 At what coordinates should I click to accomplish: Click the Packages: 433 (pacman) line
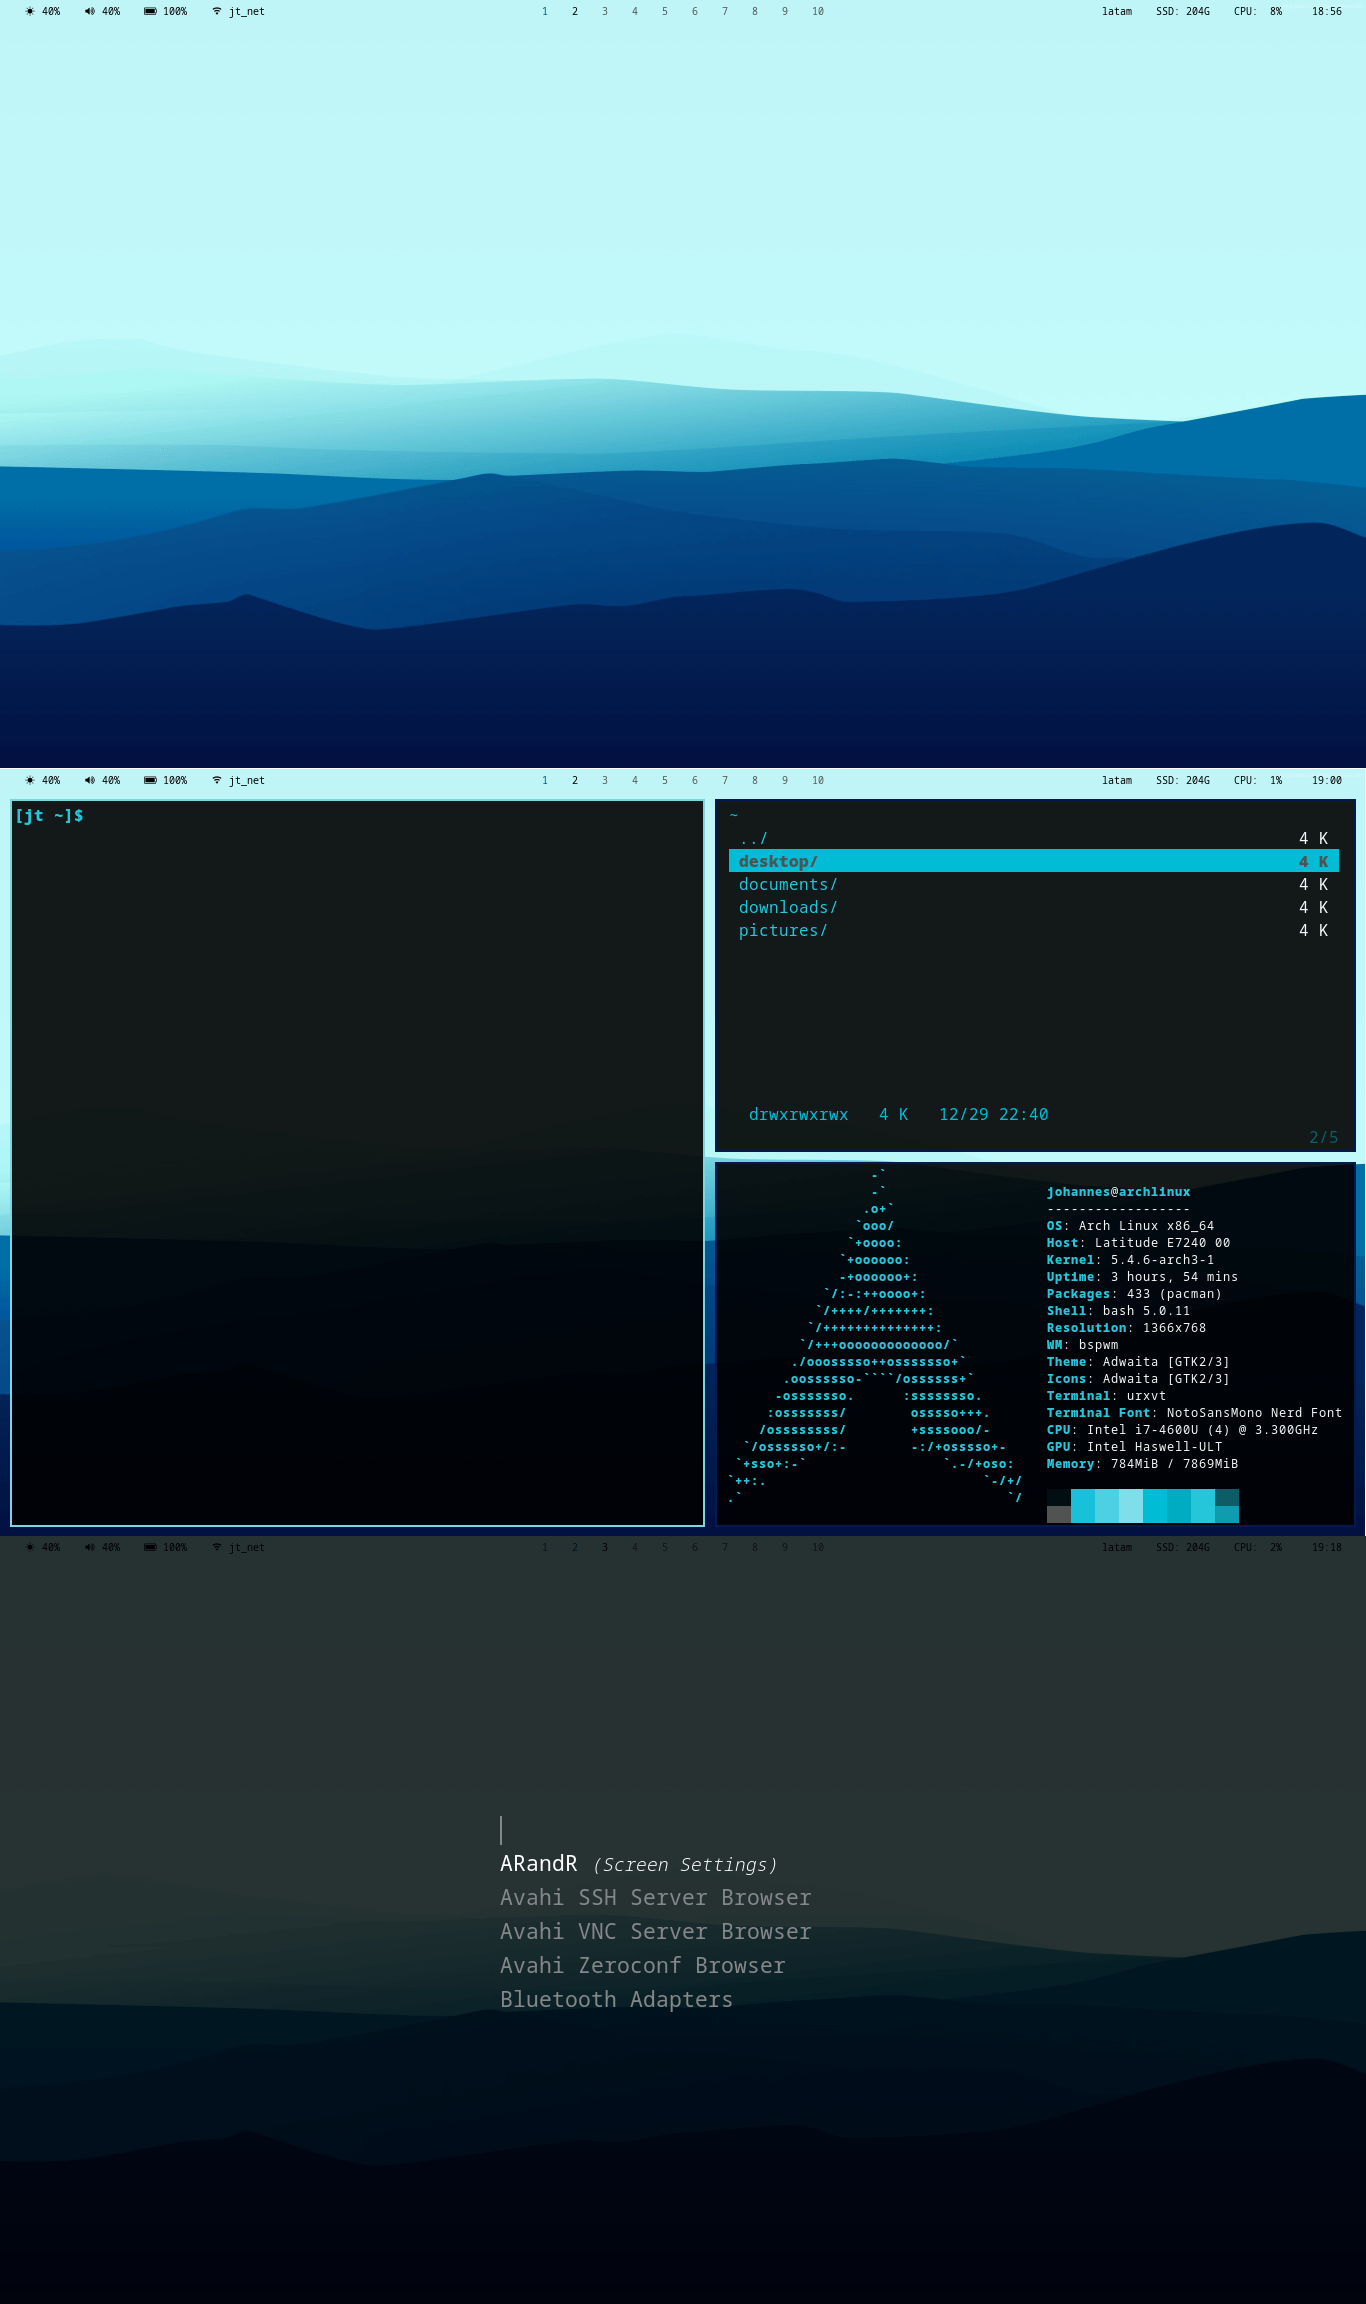point(1135,1294)
